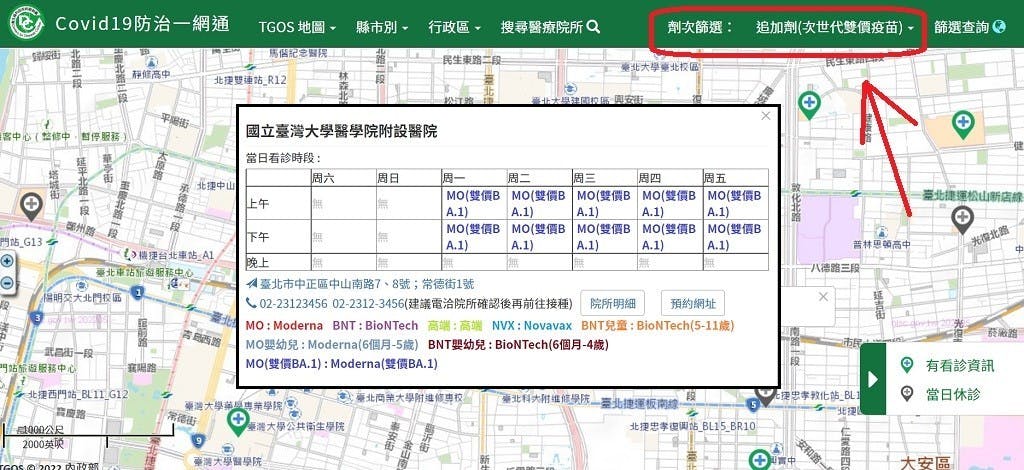Zoom in the map with plus button
The image size is (1024, 470).
coord(7,261)
